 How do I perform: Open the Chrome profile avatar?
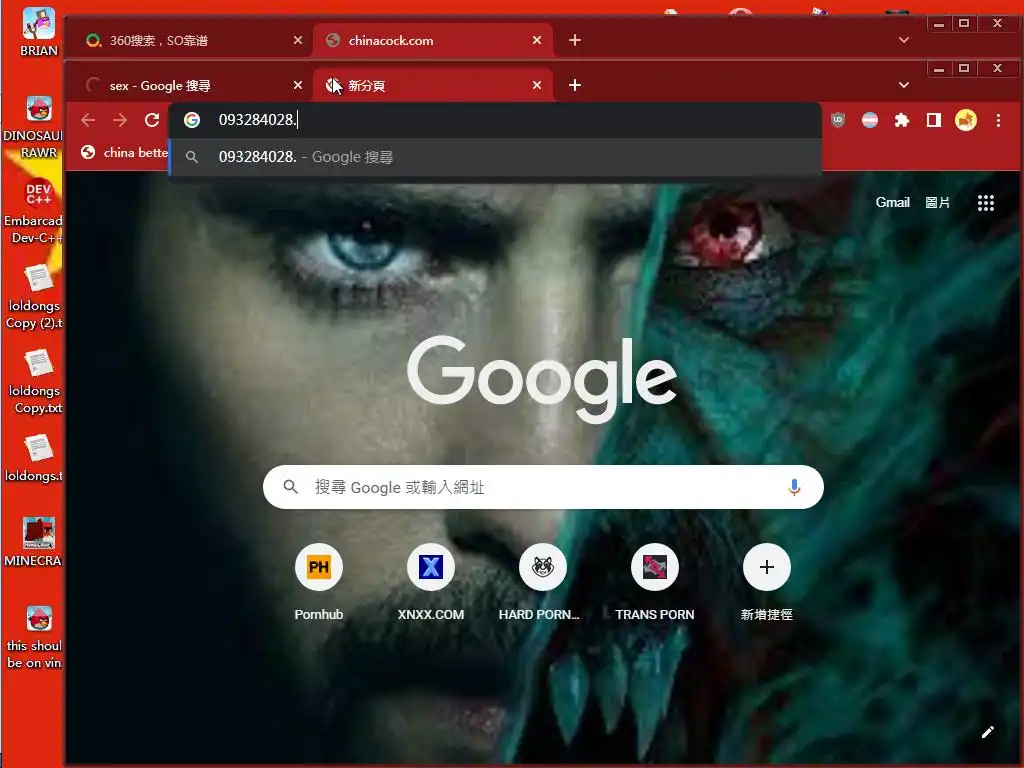(966, 120)
